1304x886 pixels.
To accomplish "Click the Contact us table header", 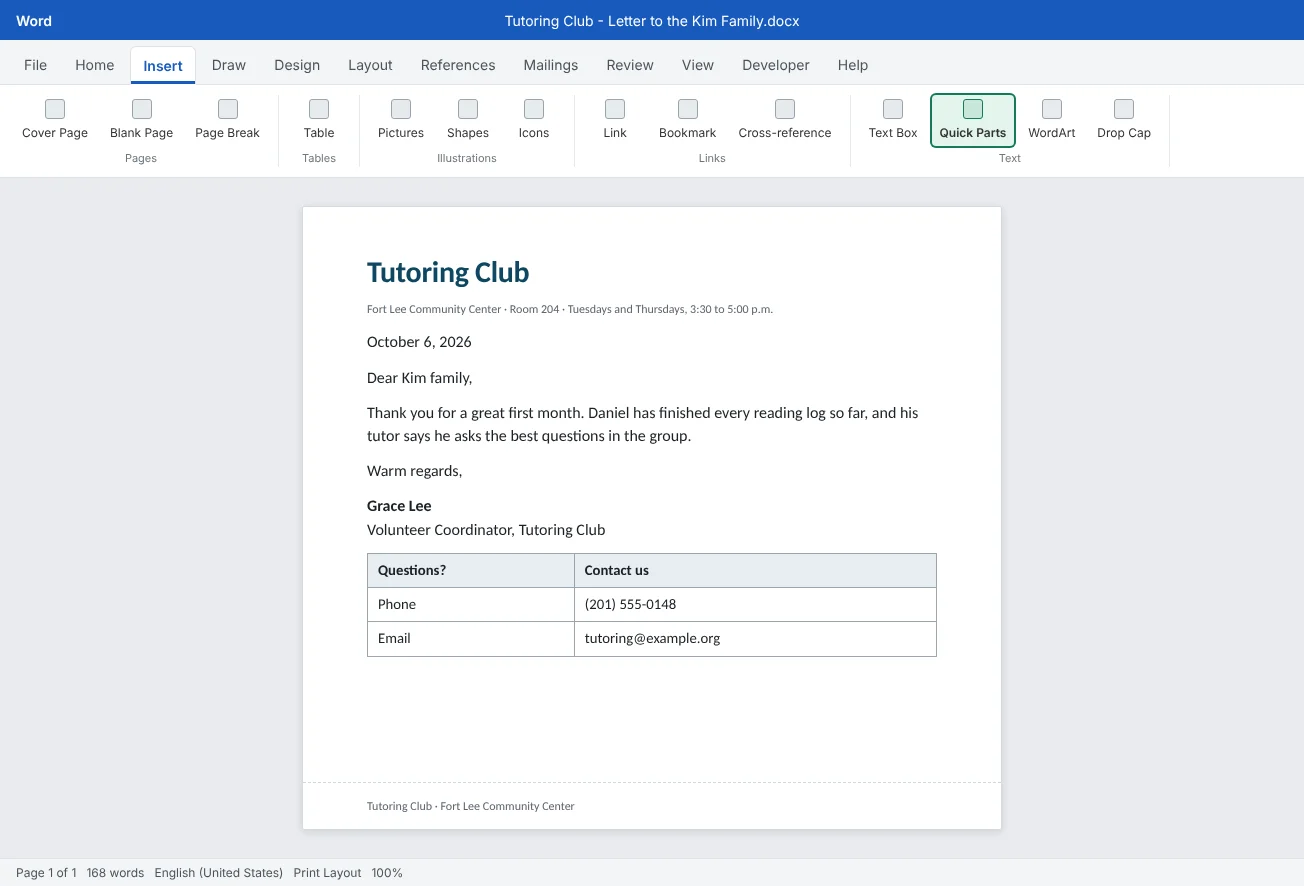I will coord(755,570).
